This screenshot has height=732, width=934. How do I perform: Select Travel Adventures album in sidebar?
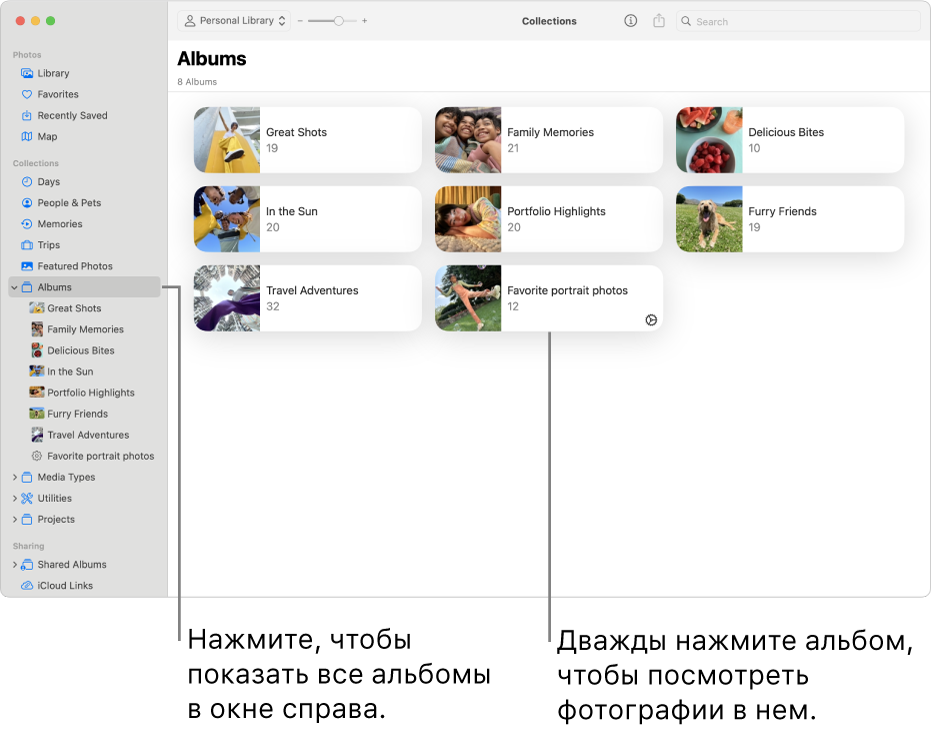tap(88, 435)
